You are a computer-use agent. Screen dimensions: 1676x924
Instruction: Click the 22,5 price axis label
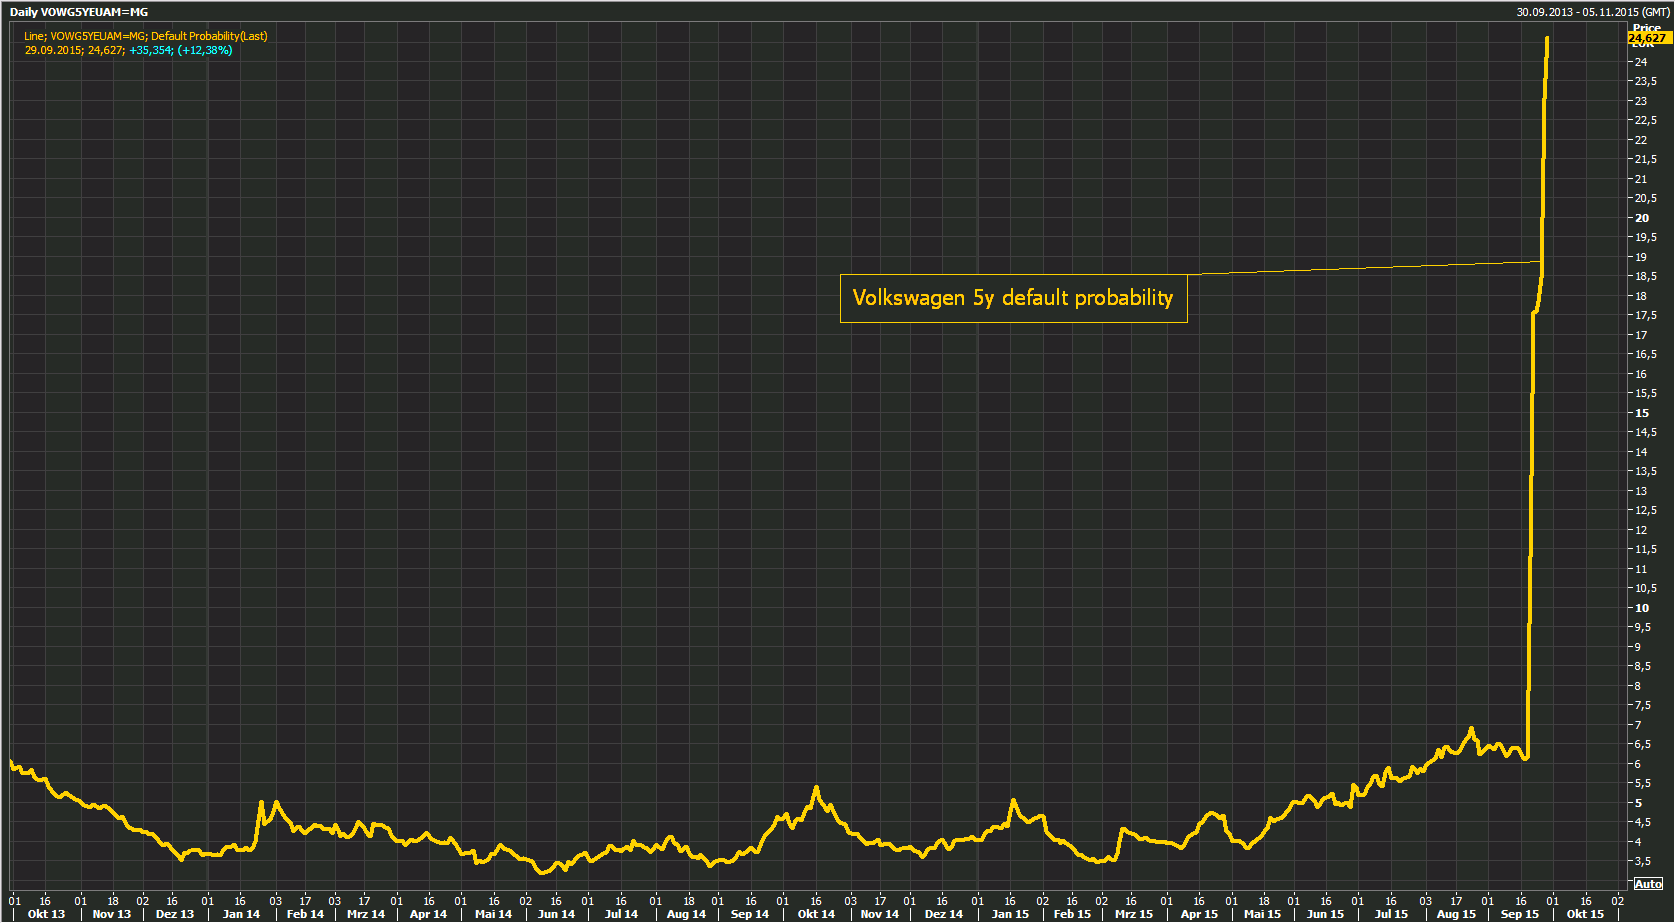pyautogui.click(x=1645, y=120)
